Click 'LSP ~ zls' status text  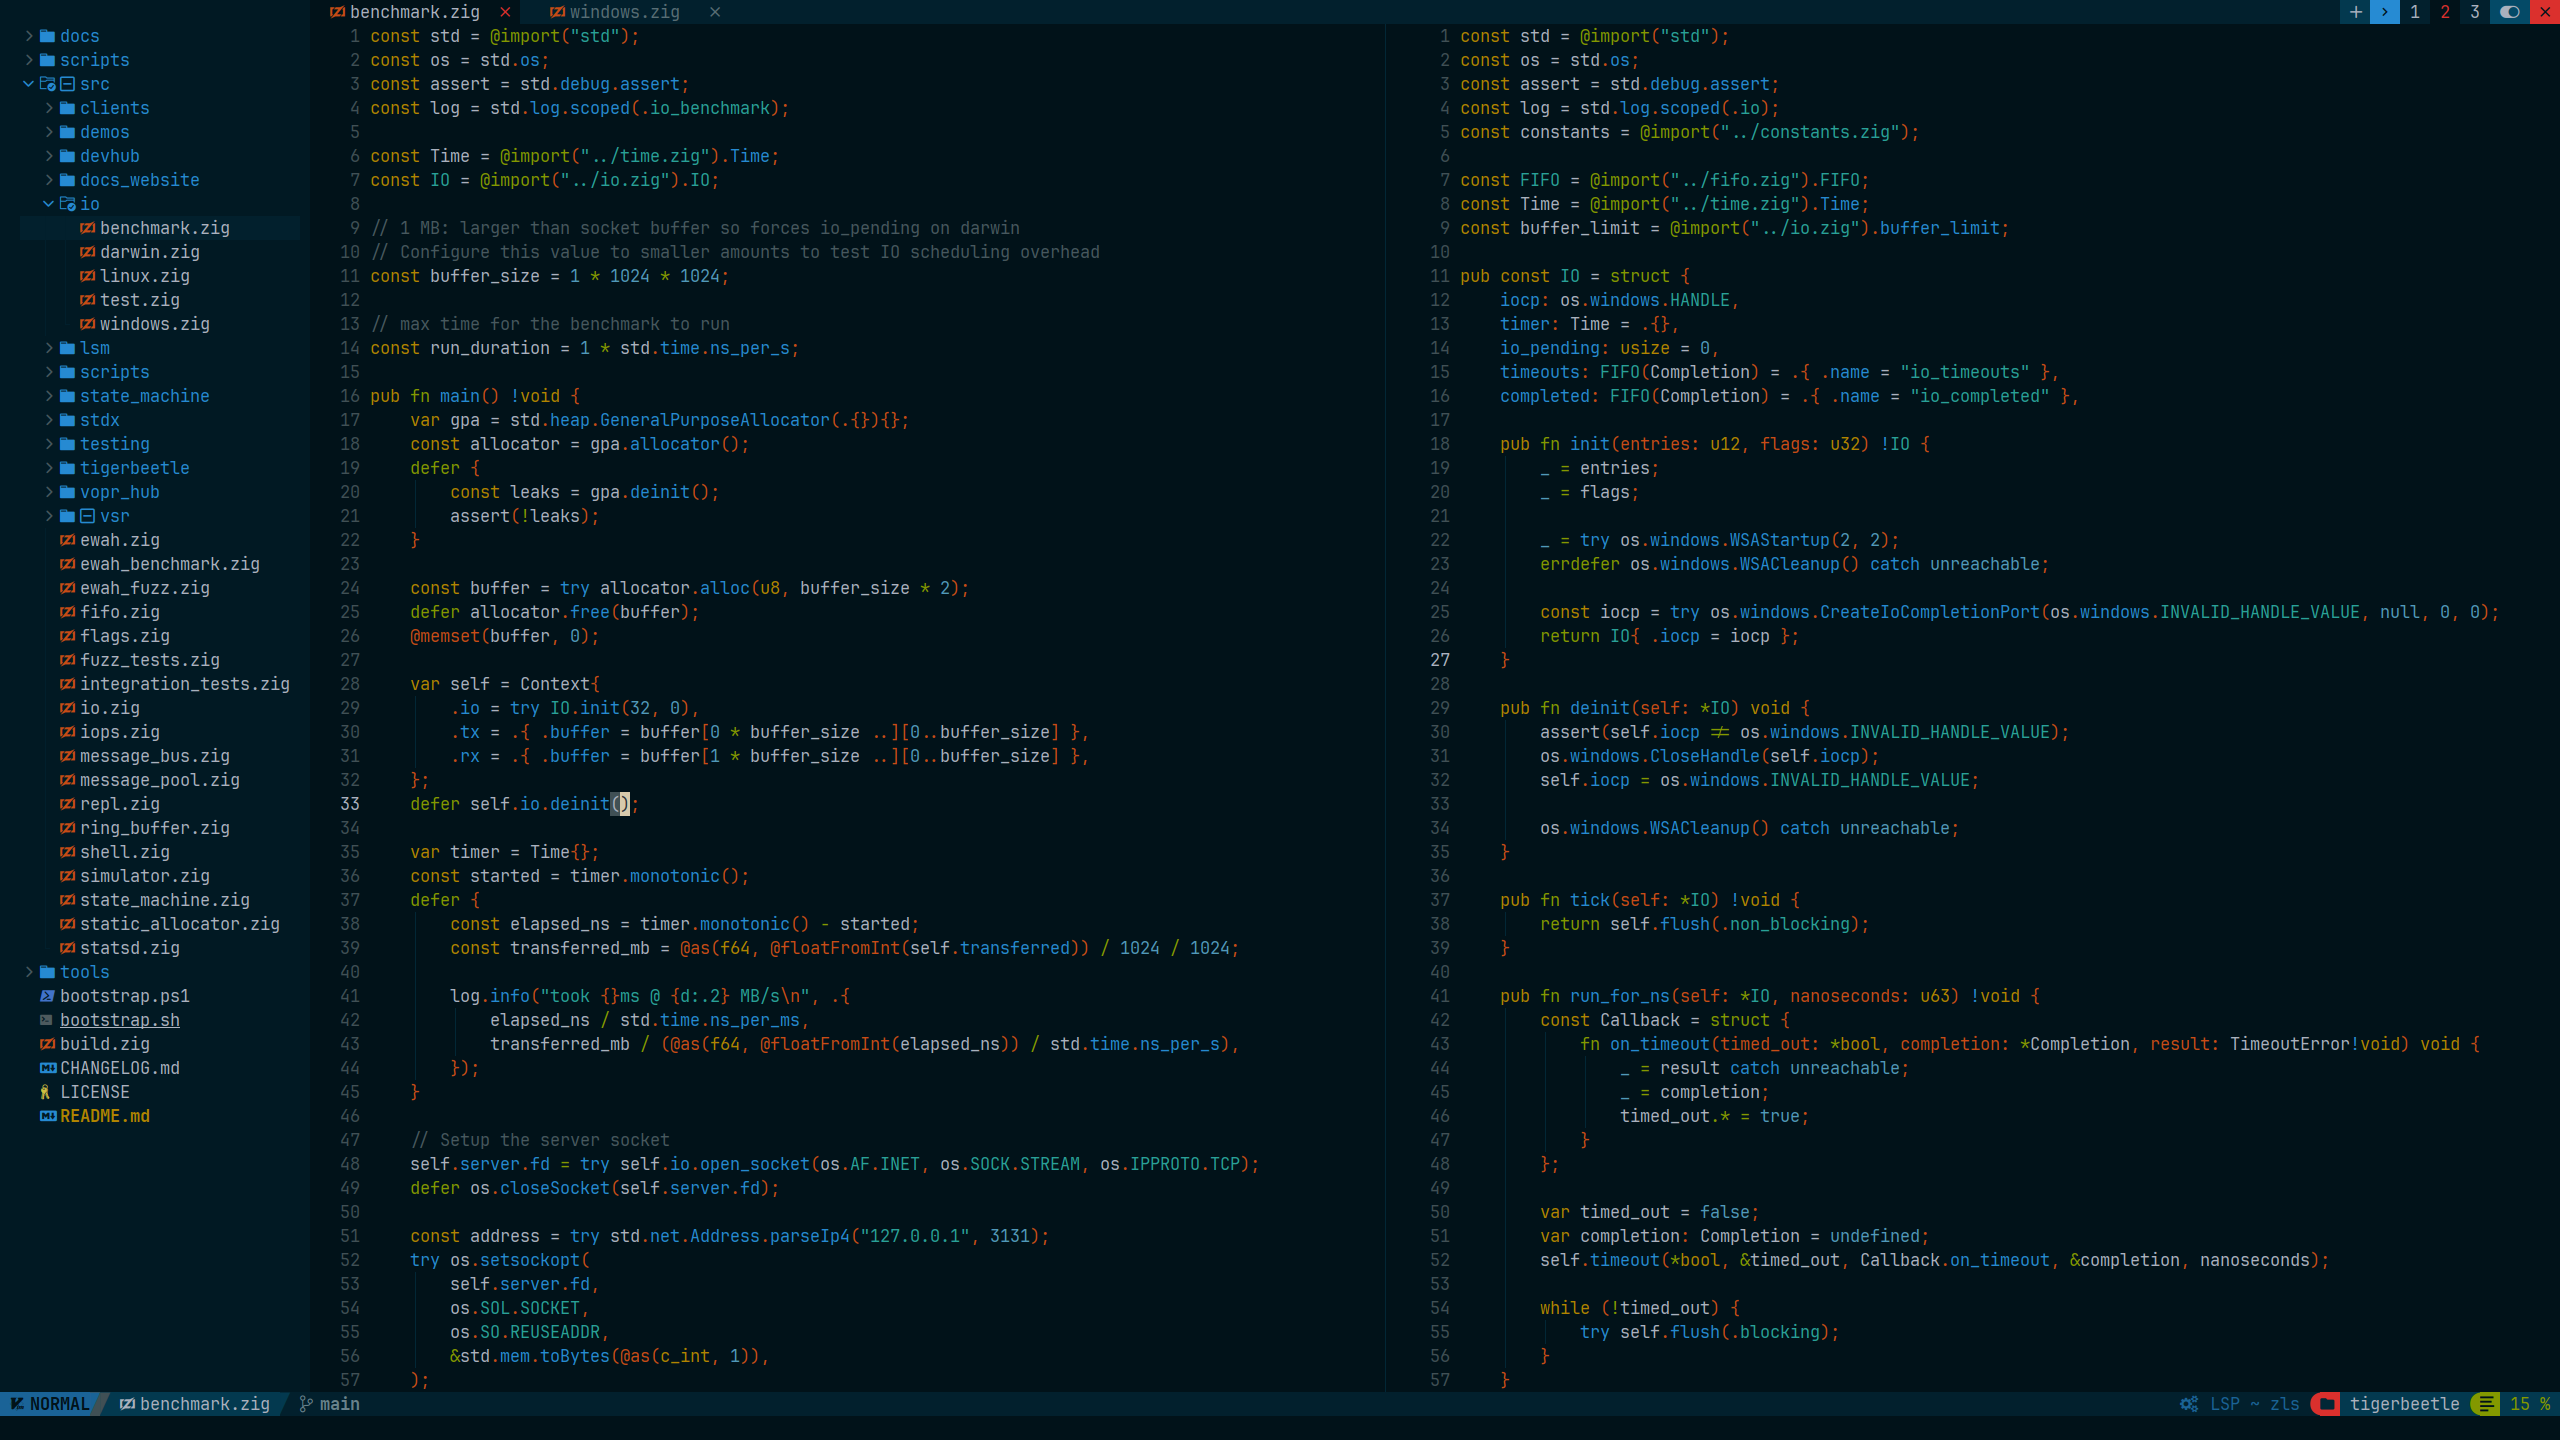click(2255, 1404)
